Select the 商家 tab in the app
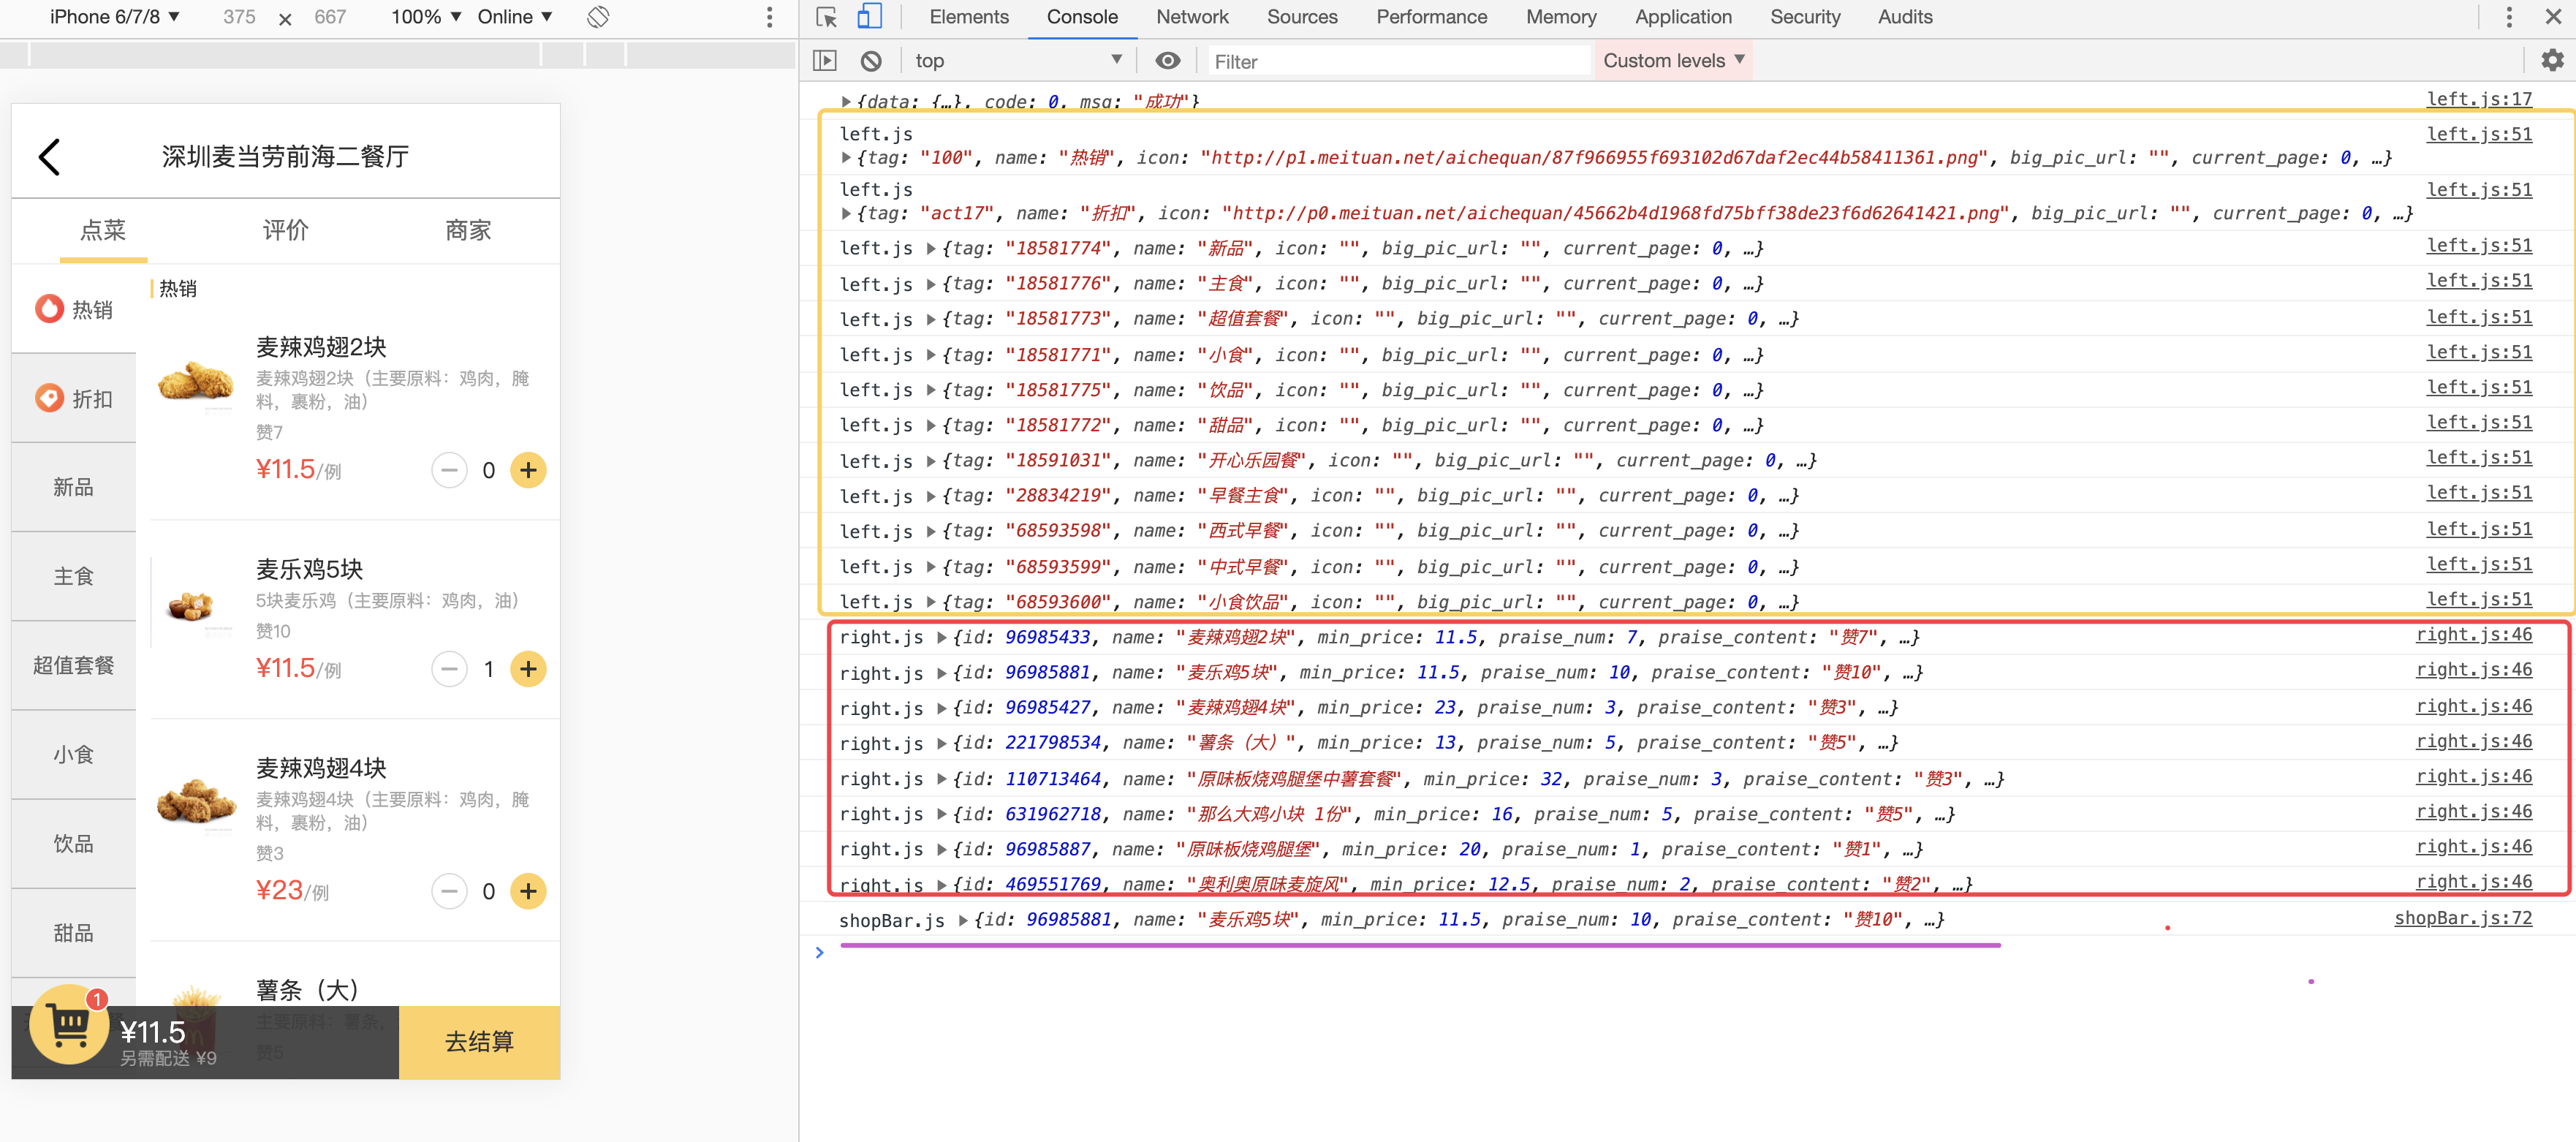Screen dimensions: 2576x1142 tap(468, 231)
